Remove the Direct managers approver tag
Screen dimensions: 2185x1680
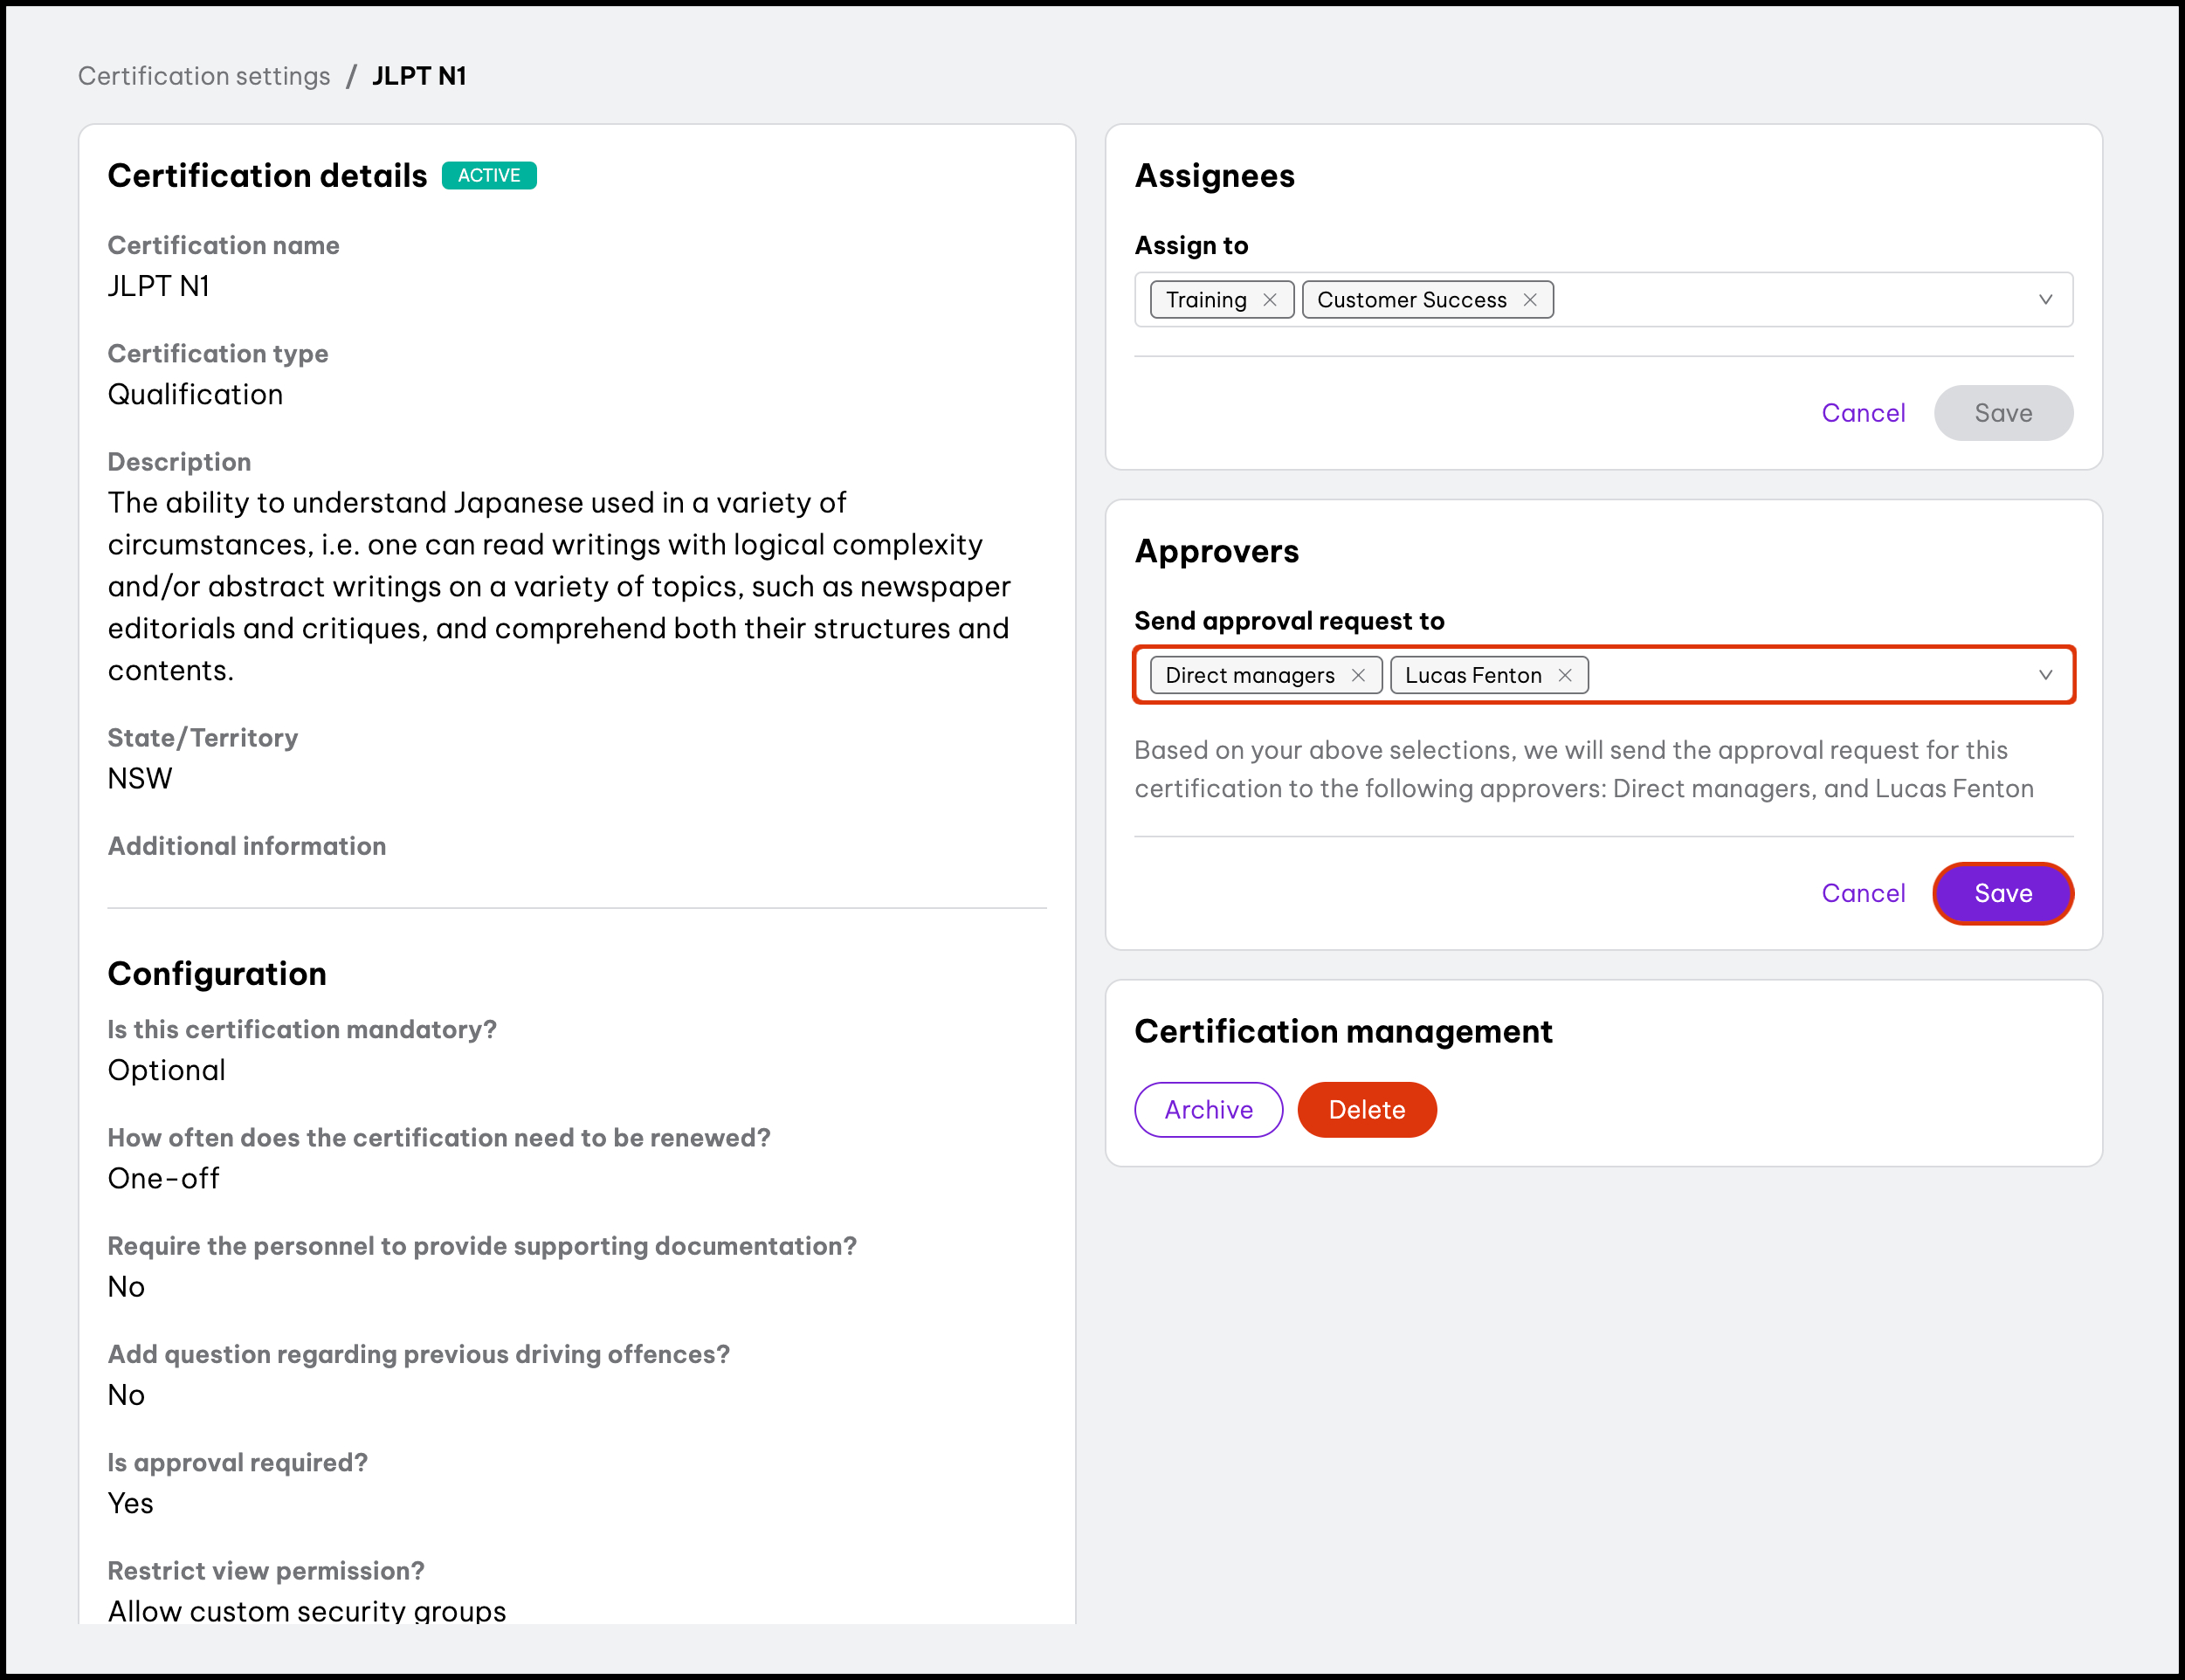pyautogui.click(x=1357, y=675)
